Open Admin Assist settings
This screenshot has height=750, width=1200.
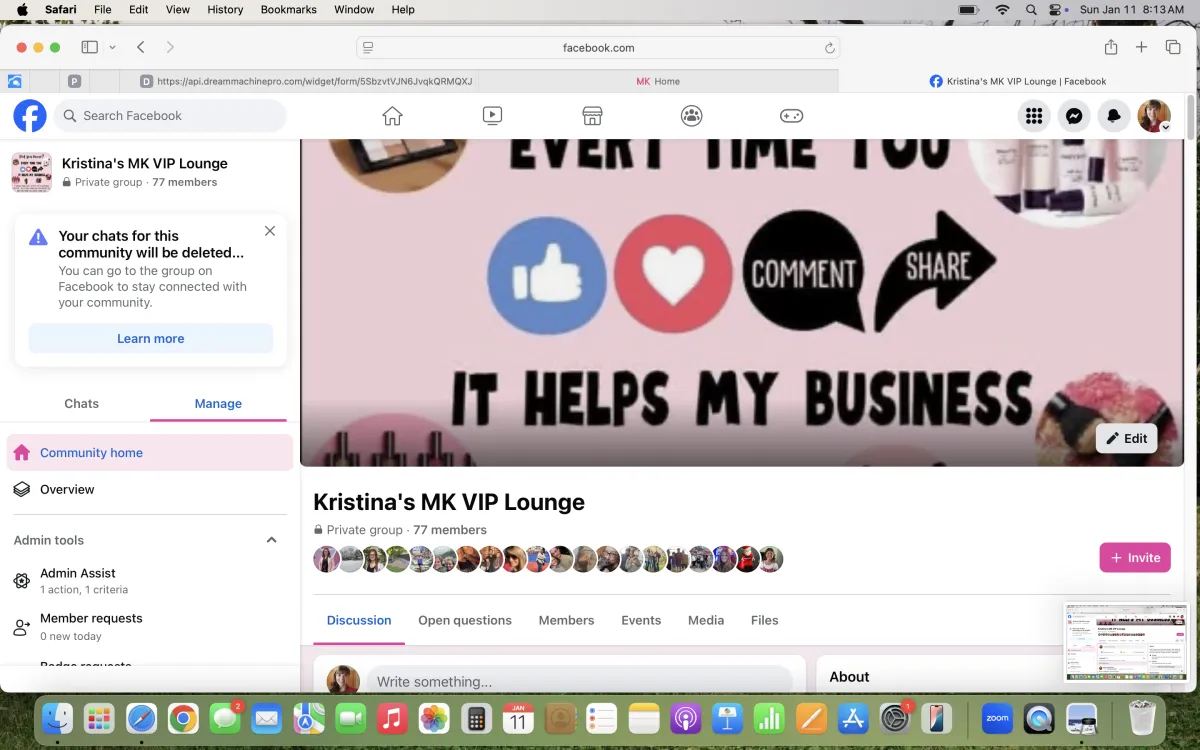coord(150,580)
